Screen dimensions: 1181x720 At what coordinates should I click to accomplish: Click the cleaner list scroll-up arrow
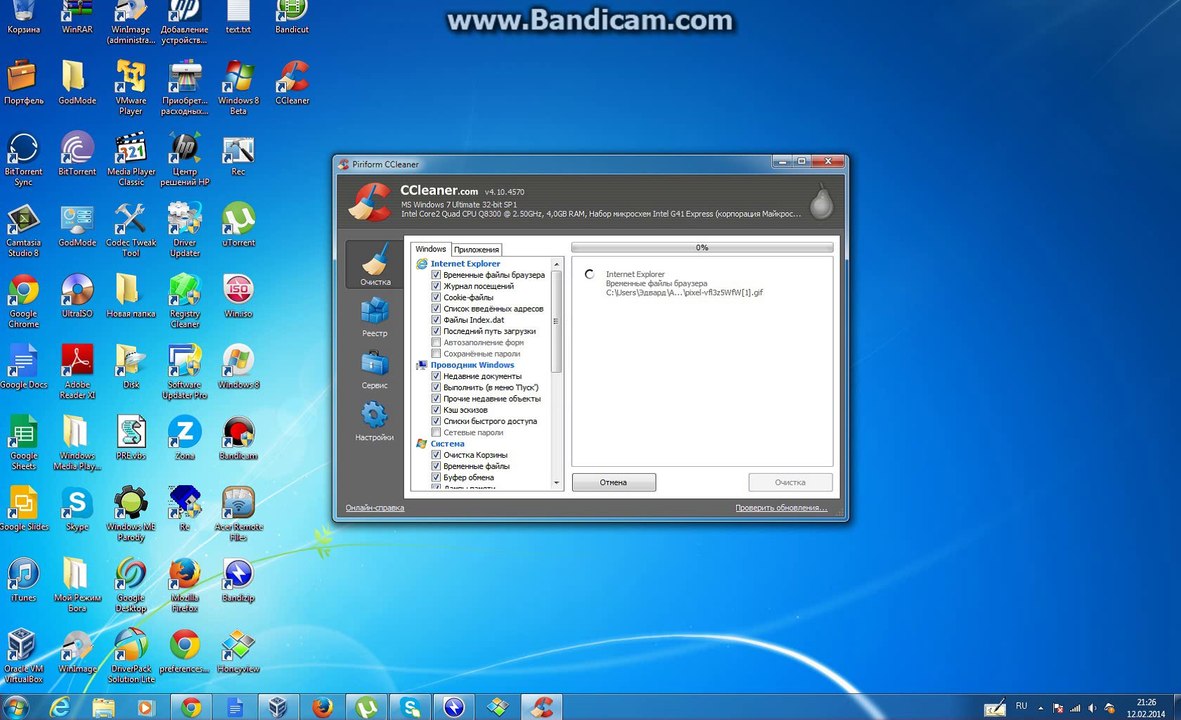click(x=557, y=264)
